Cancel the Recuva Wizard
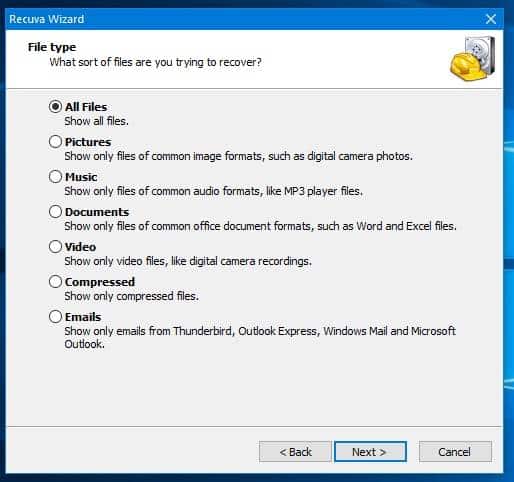Viewport: 514px width, 482px height. click(455, 452)
